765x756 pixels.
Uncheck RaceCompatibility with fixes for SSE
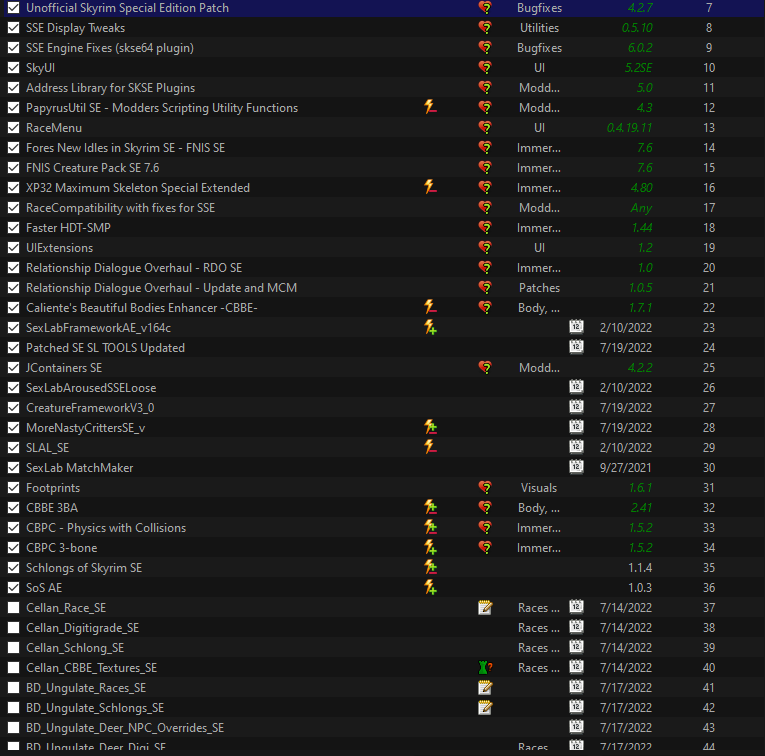click(14, 207)
